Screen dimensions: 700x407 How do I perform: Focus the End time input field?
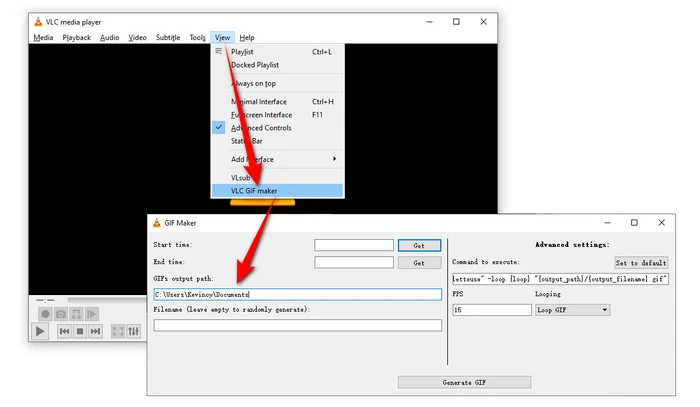(354, 262)
